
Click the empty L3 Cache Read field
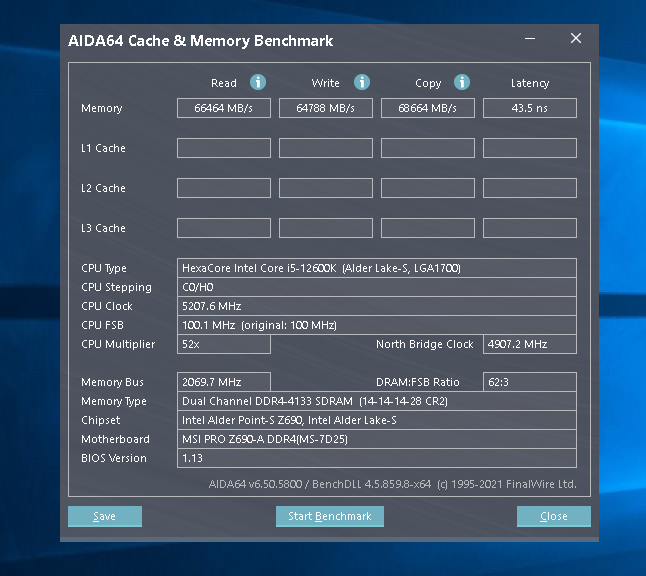tap(224, 228)
